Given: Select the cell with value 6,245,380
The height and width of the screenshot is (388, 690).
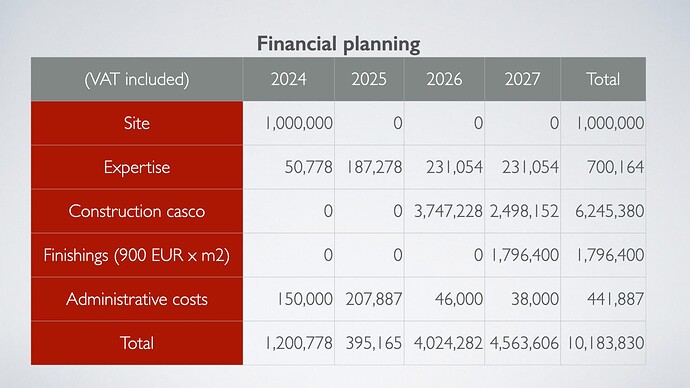Looking at the screenshot, I should 603,211.
